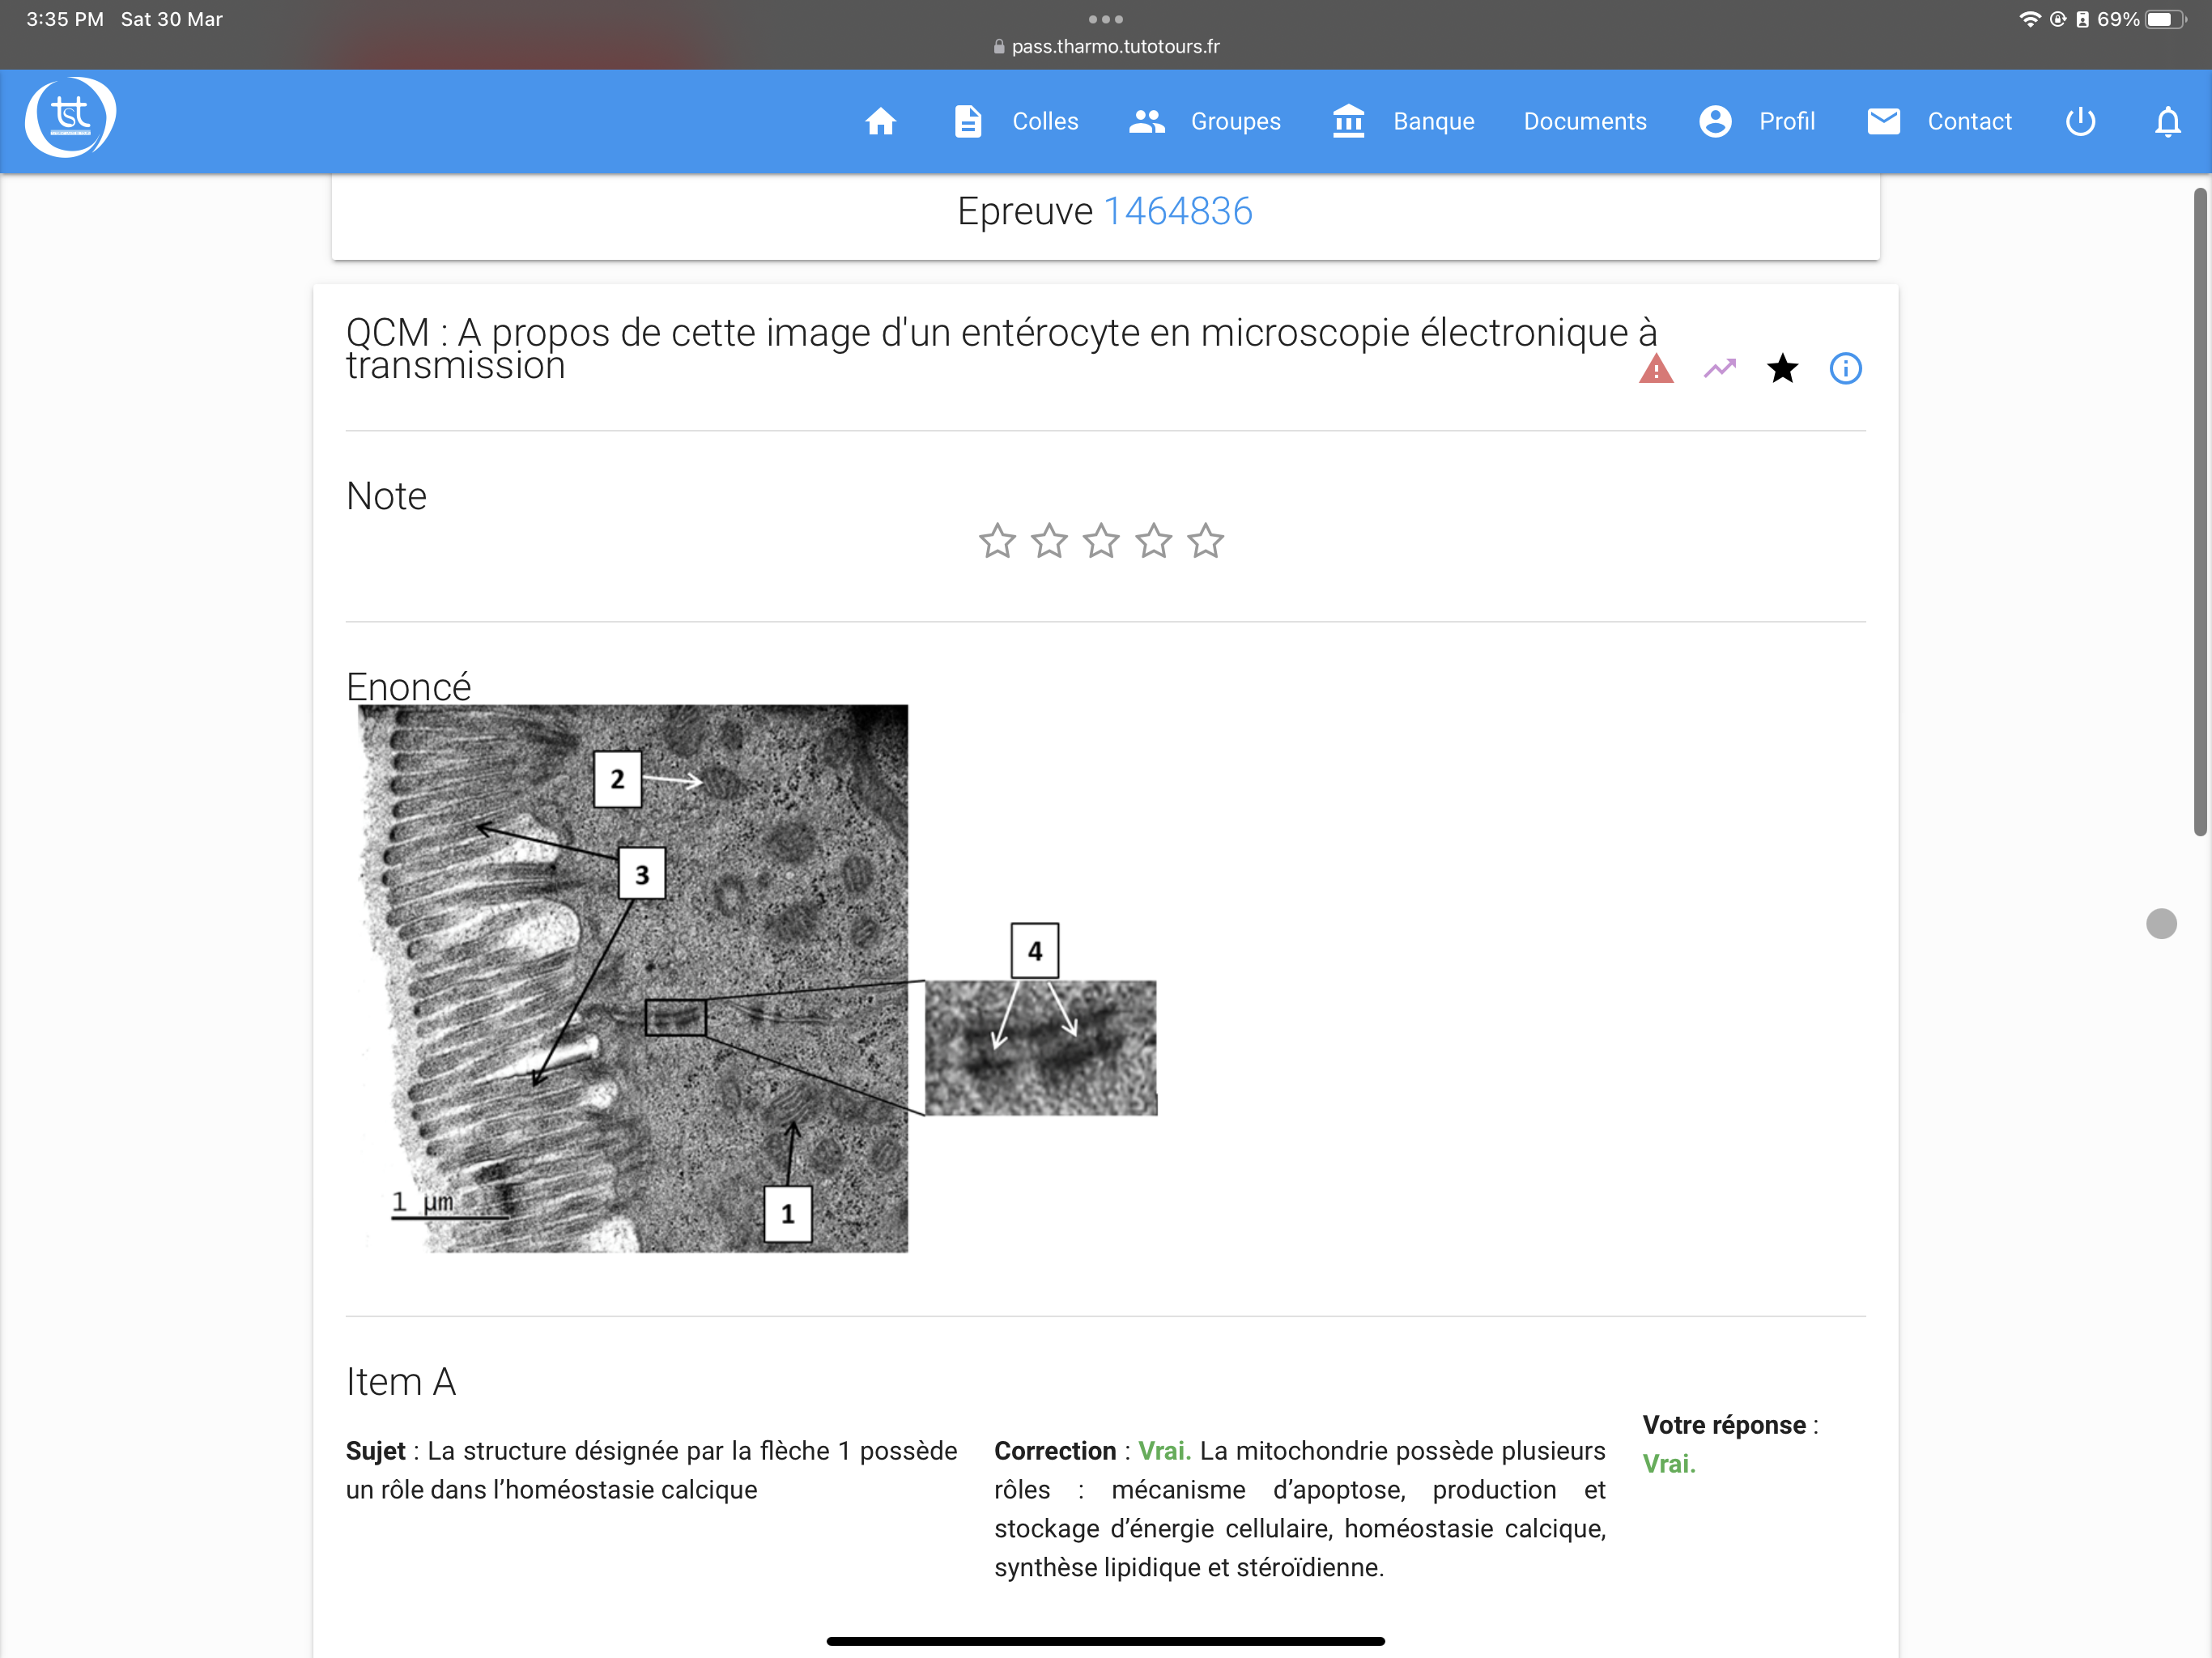Tap the home indicator bar
Screen dimensions: 2212x1658
click(1105, 1641)
